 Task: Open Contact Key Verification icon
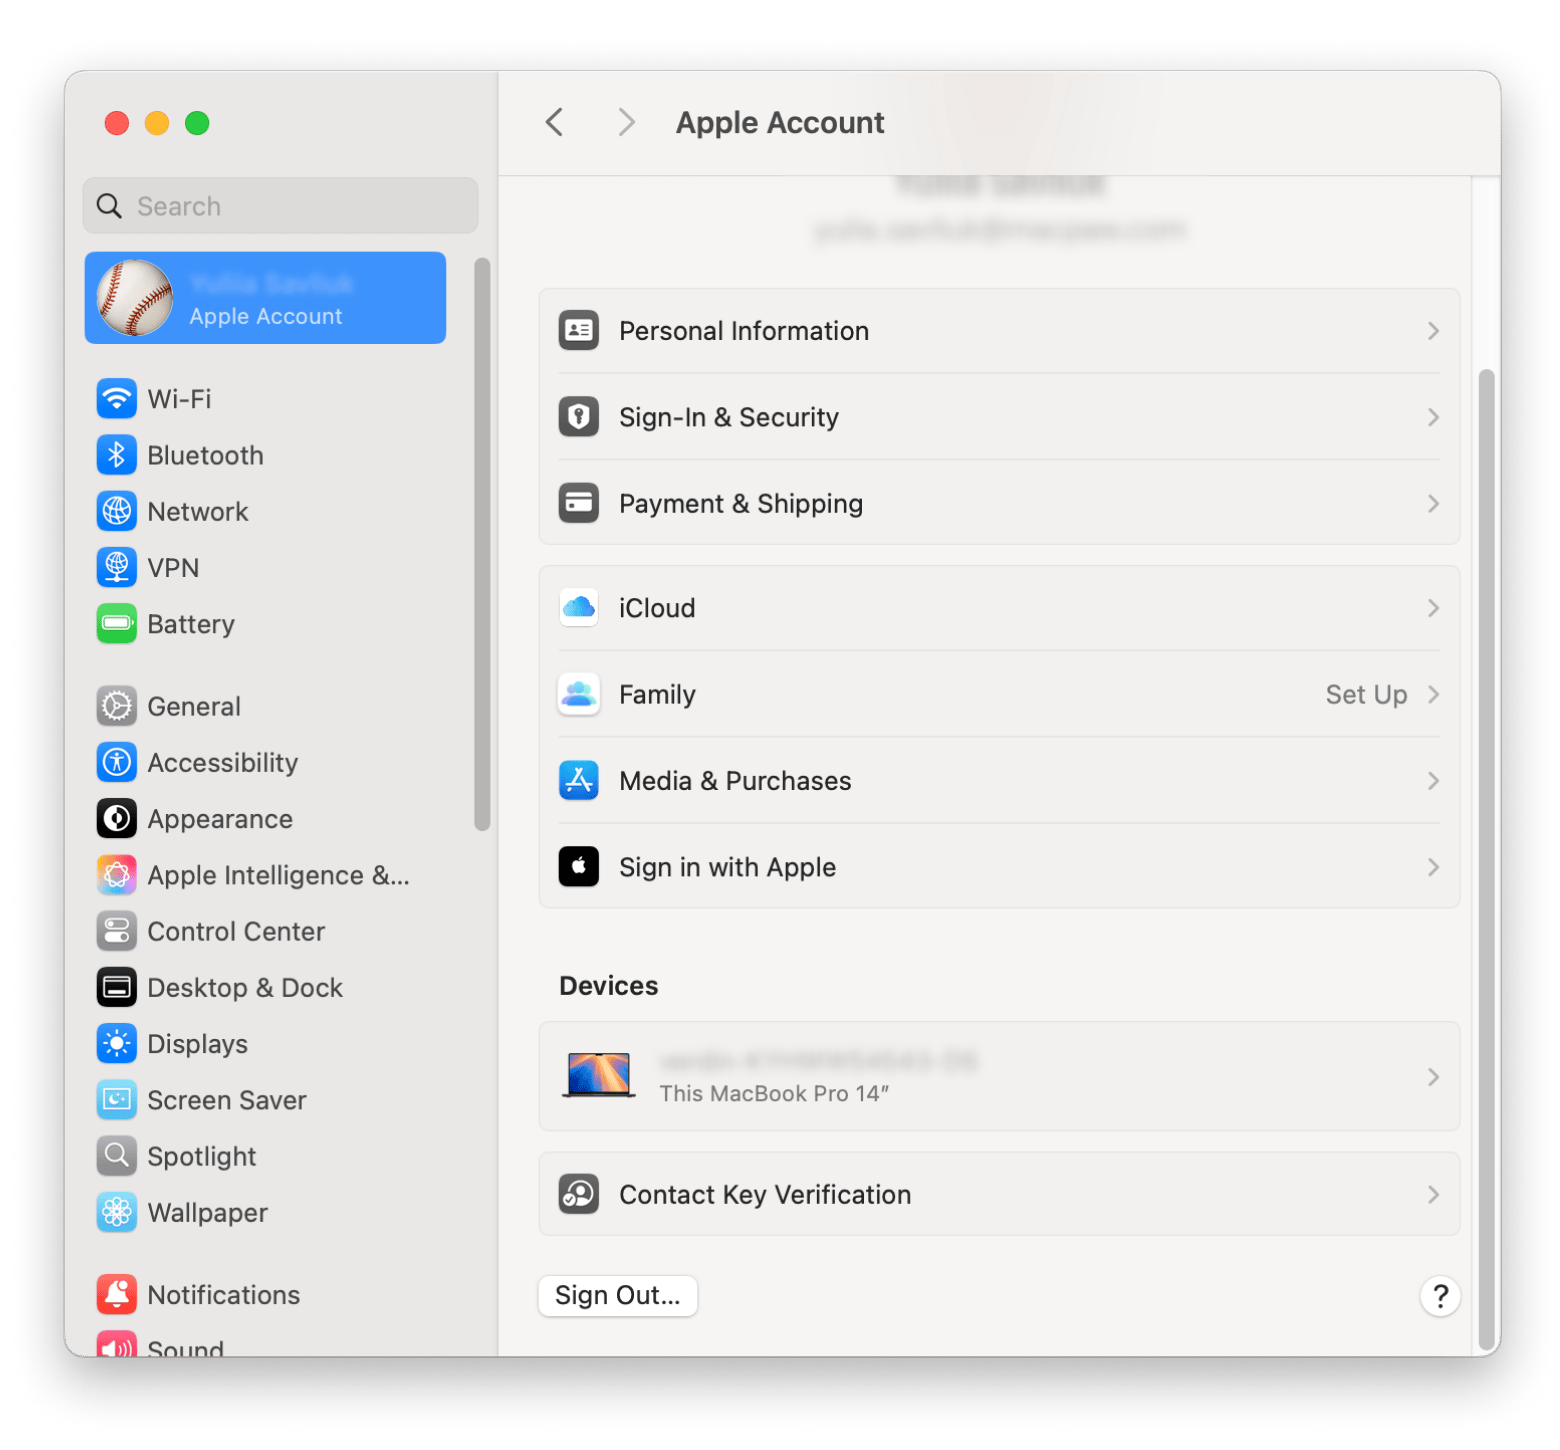tap(579, 1194)
